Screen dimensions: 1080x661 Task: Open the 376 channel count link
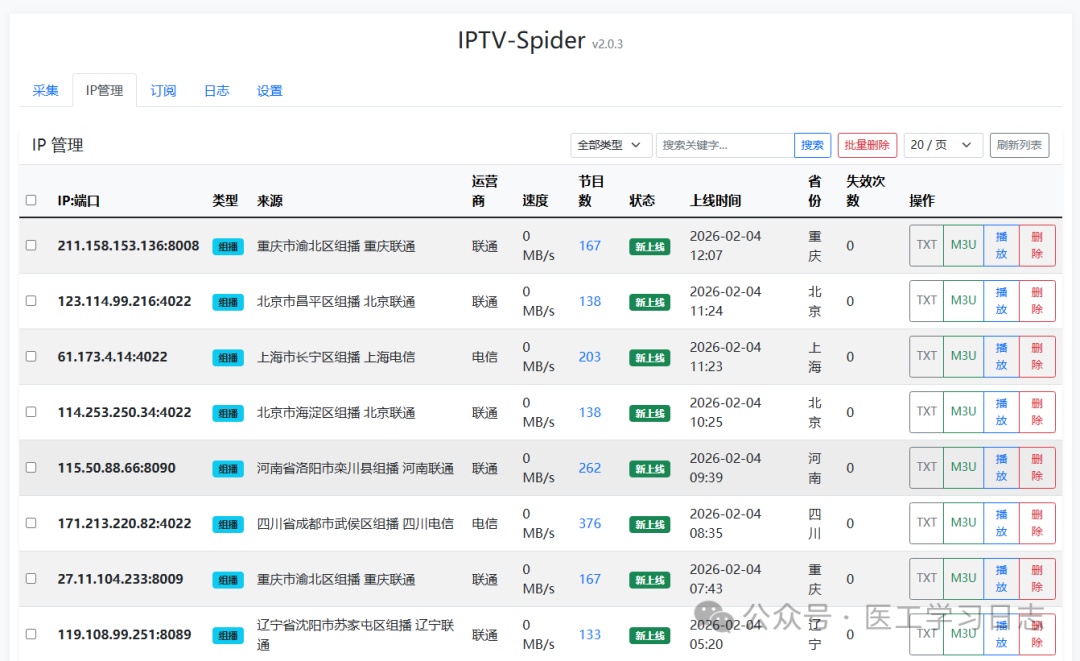tap(590, 523)
